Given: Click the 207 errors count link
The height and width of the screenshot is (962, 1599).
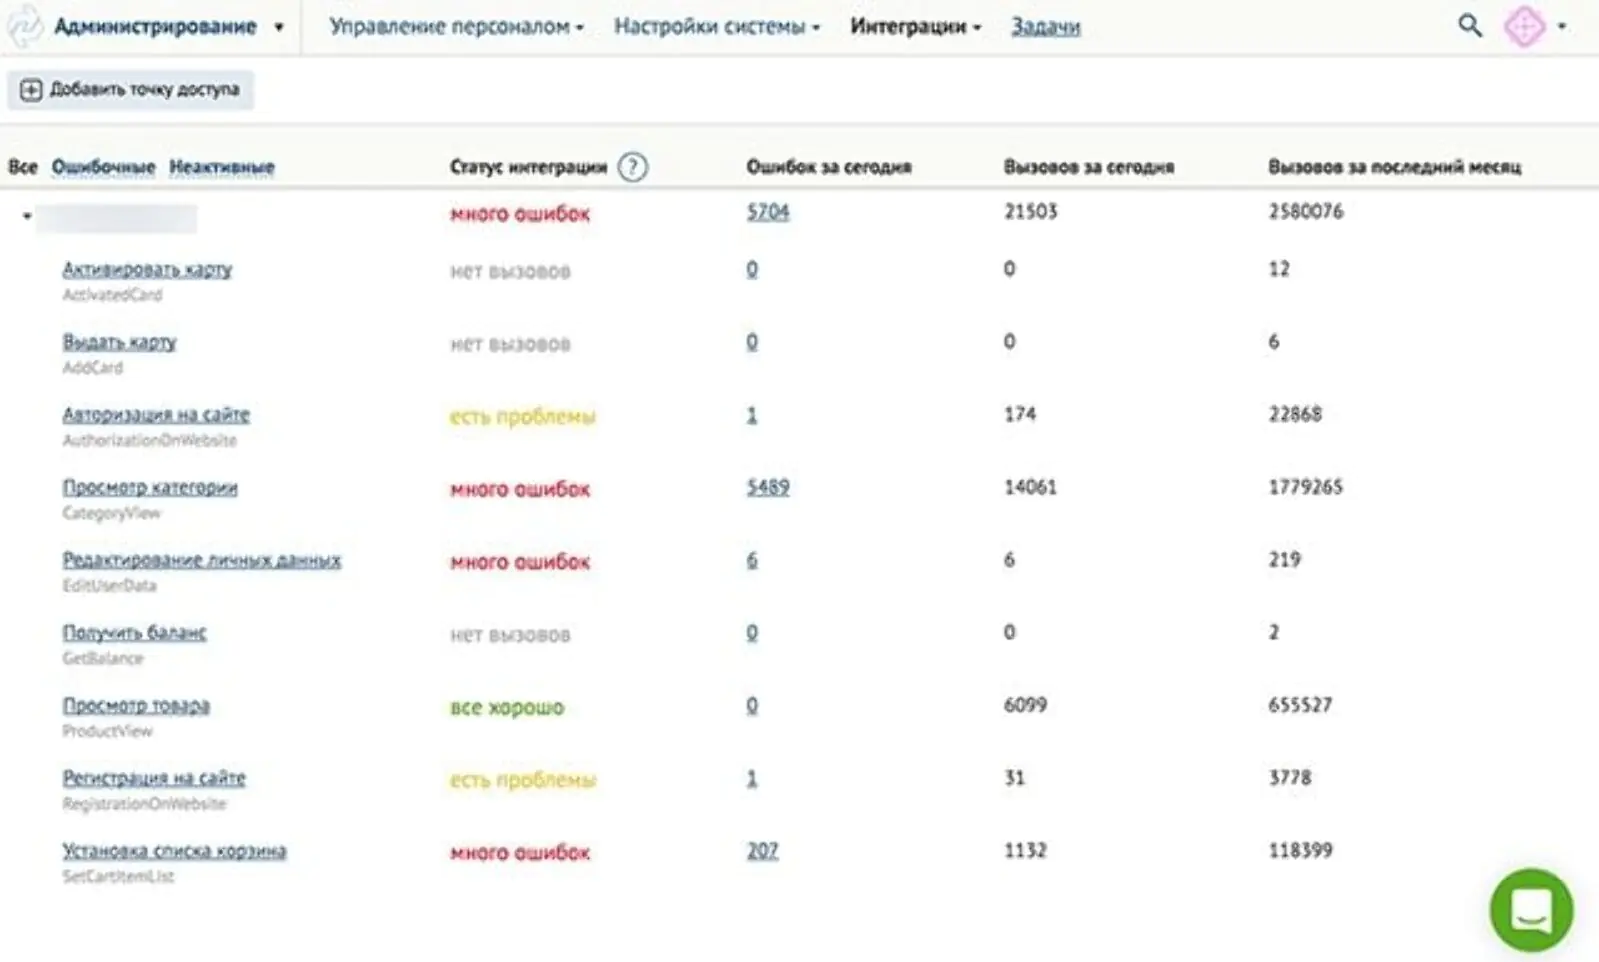Looking at the screenshot, I should coord(762,851).
